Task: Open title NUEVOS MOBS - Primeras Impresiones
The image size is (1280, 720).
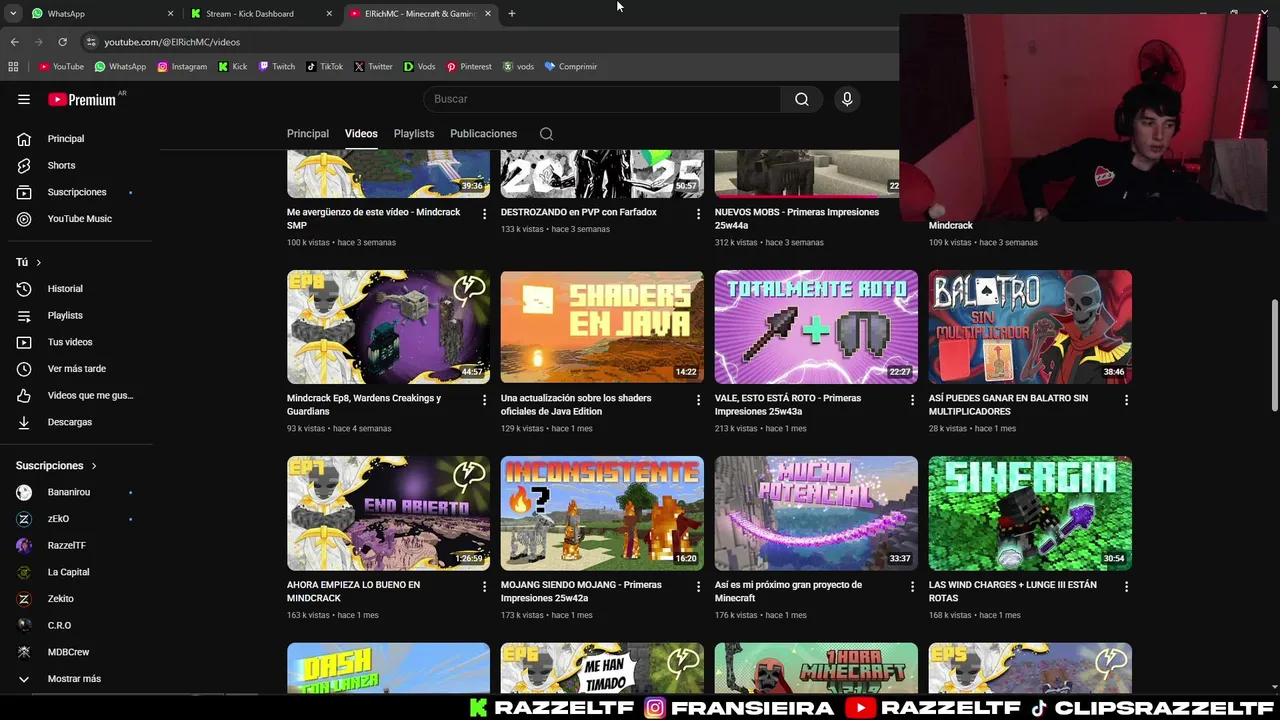Action: [797, 218]
